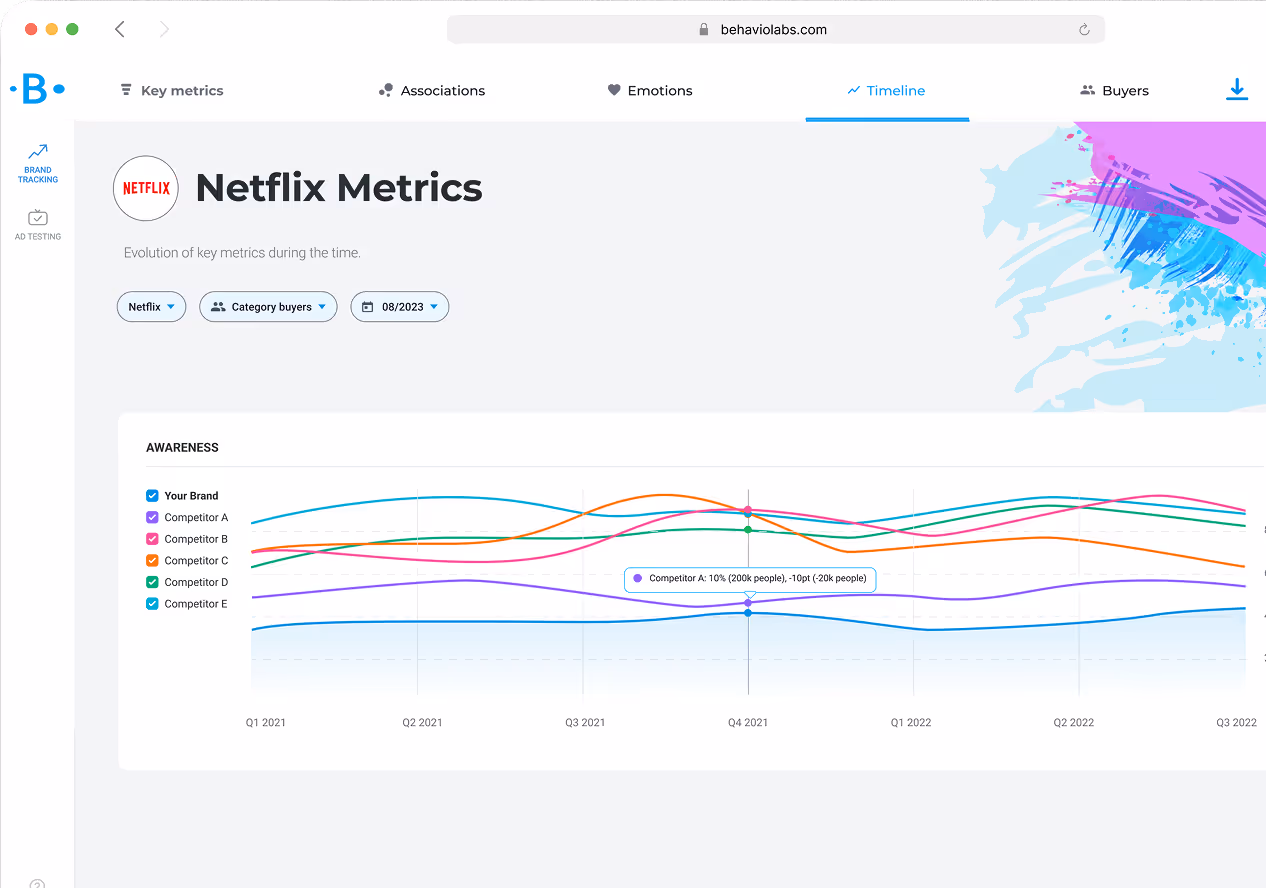Click the Q4 2021 axis label

(748, 722)
